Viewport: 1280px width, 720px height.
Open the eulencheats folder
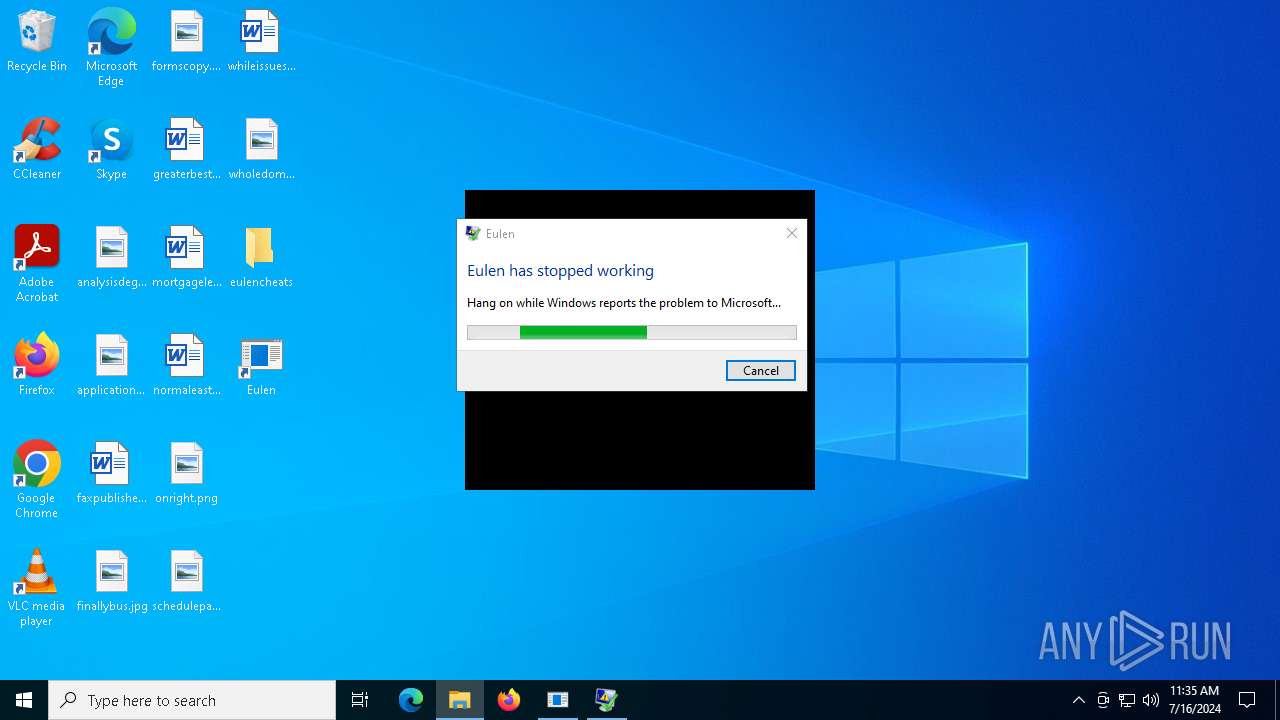click(x=261, y=258)
